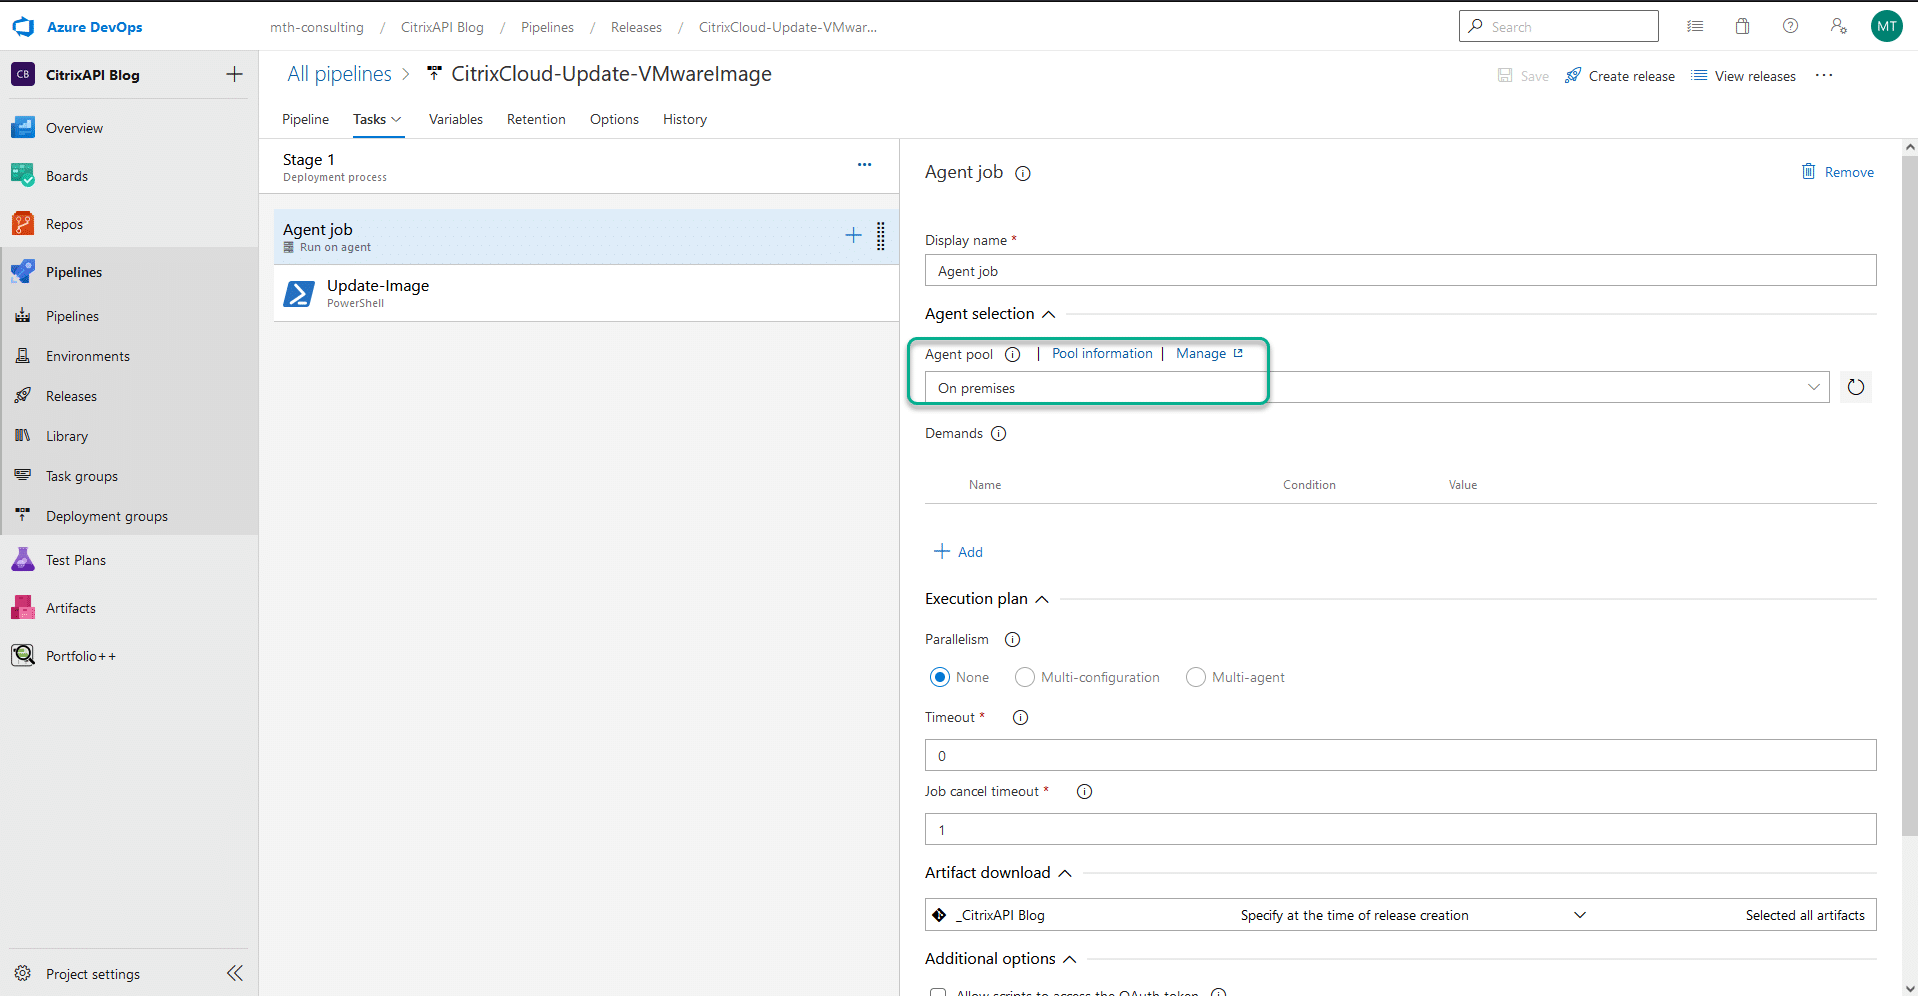Open Tasks tab dropdown arrow
Screen dimensions: 1918x996
(396, 119)
